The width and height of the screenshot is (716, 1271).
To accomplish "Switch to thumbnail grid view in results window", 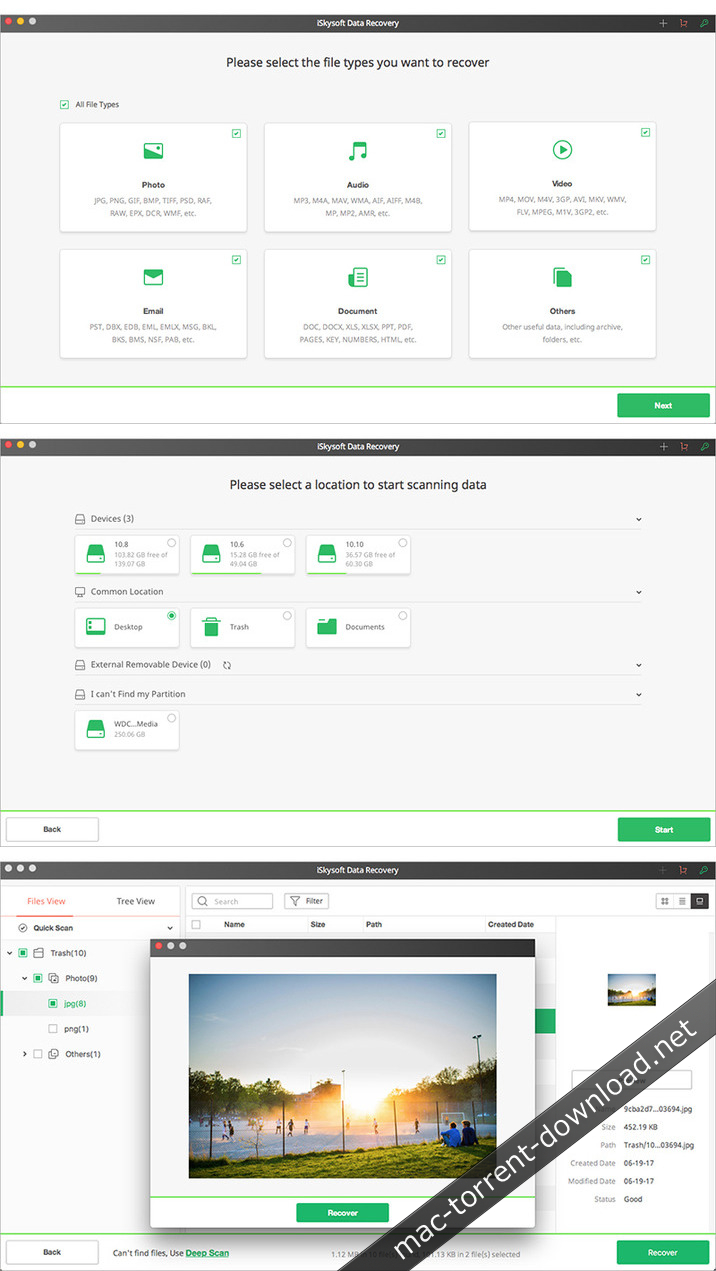I will pyautogui.click(x=665, y=901).
